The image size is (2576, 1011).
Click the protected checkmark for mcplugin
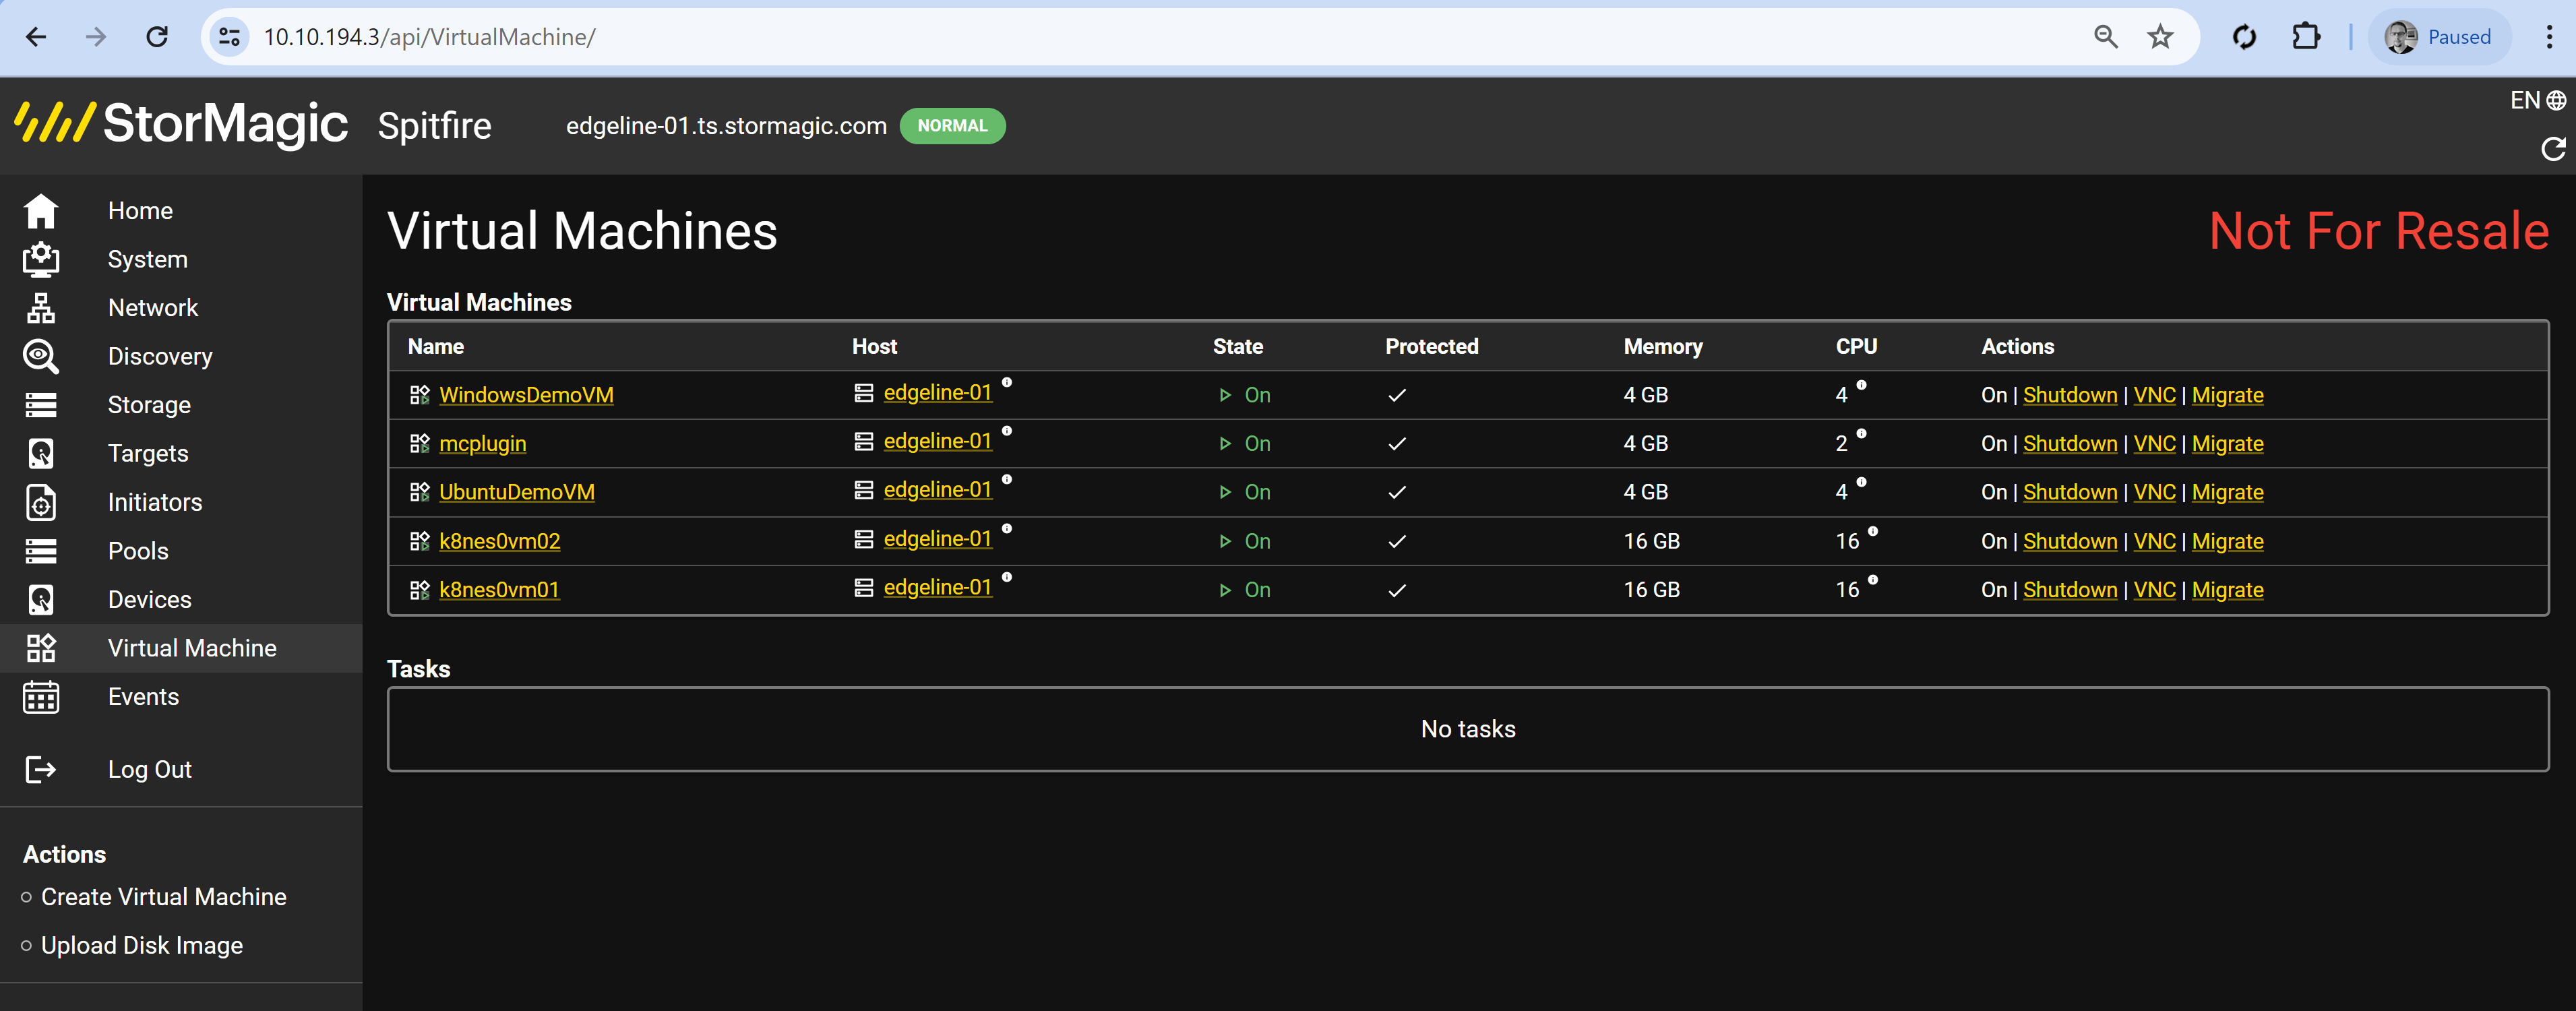click(1397, 443)
